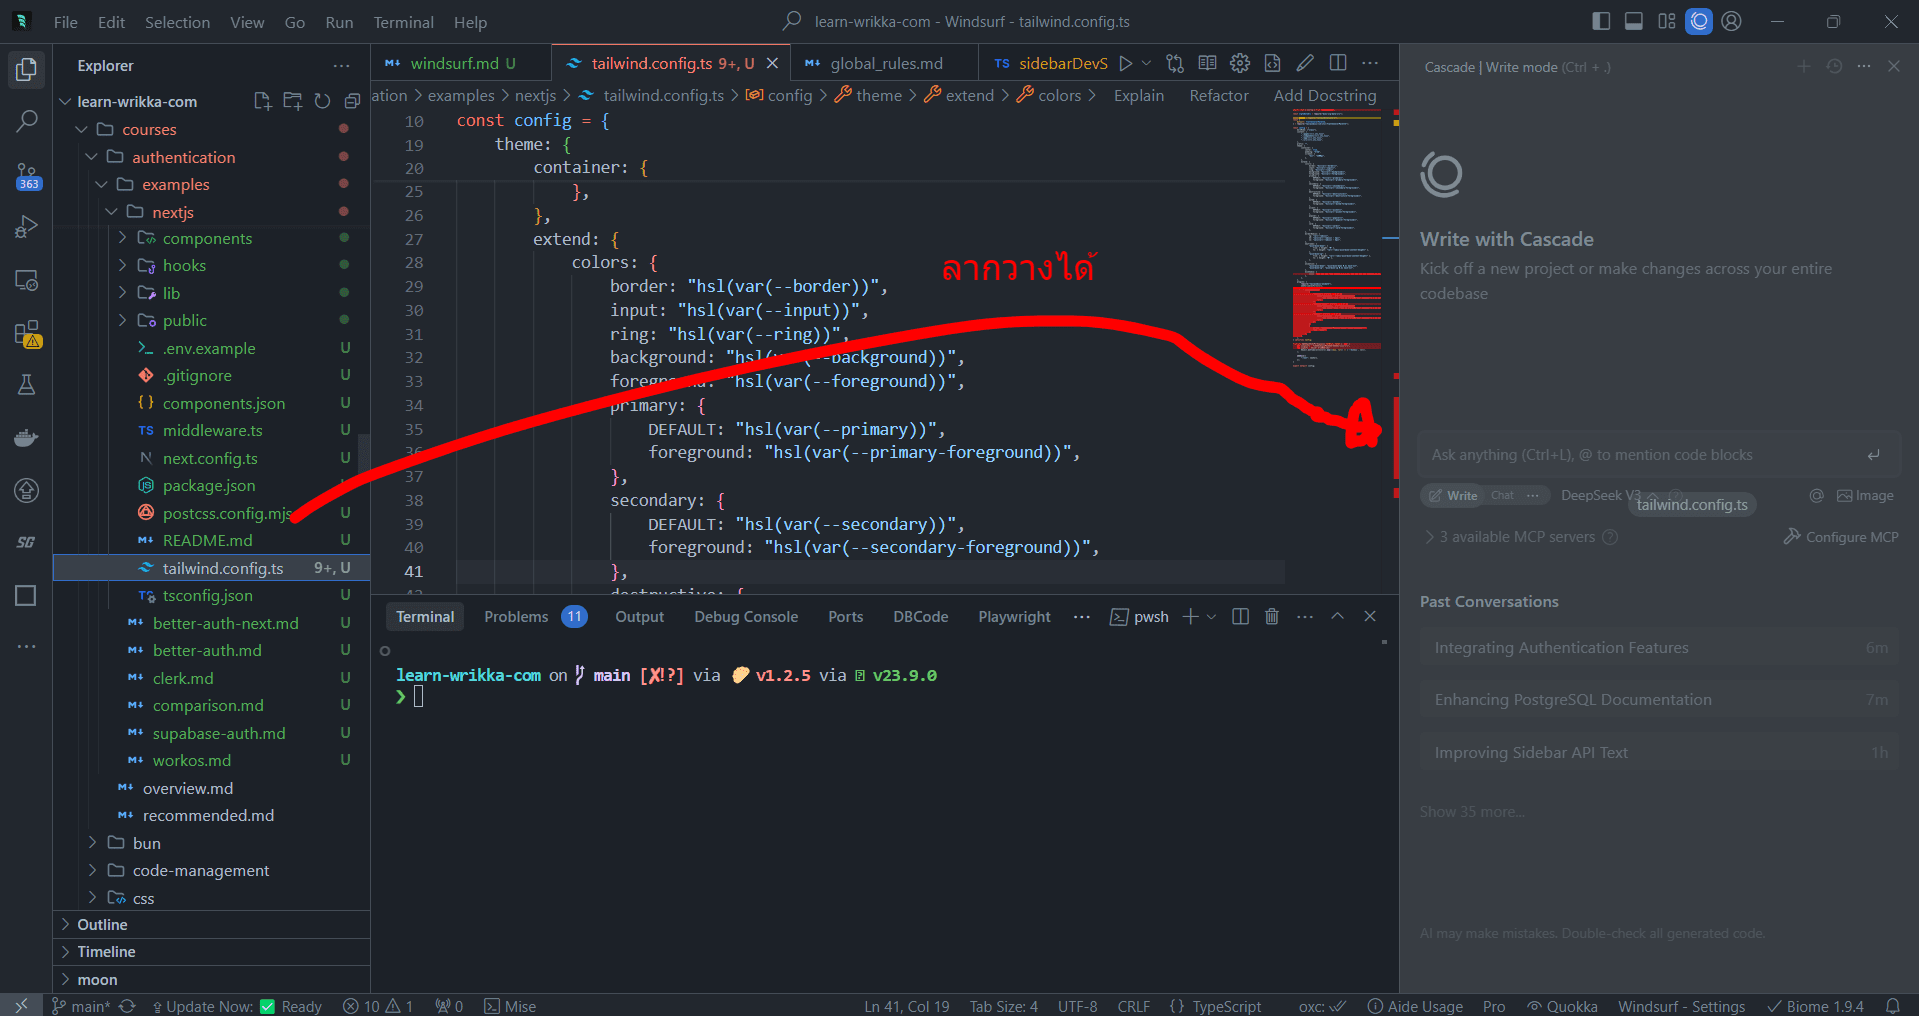Screen dimensions: 1919x1016
Task: Click Configure MCP in Cascade
Action: tap(1841, 537)
